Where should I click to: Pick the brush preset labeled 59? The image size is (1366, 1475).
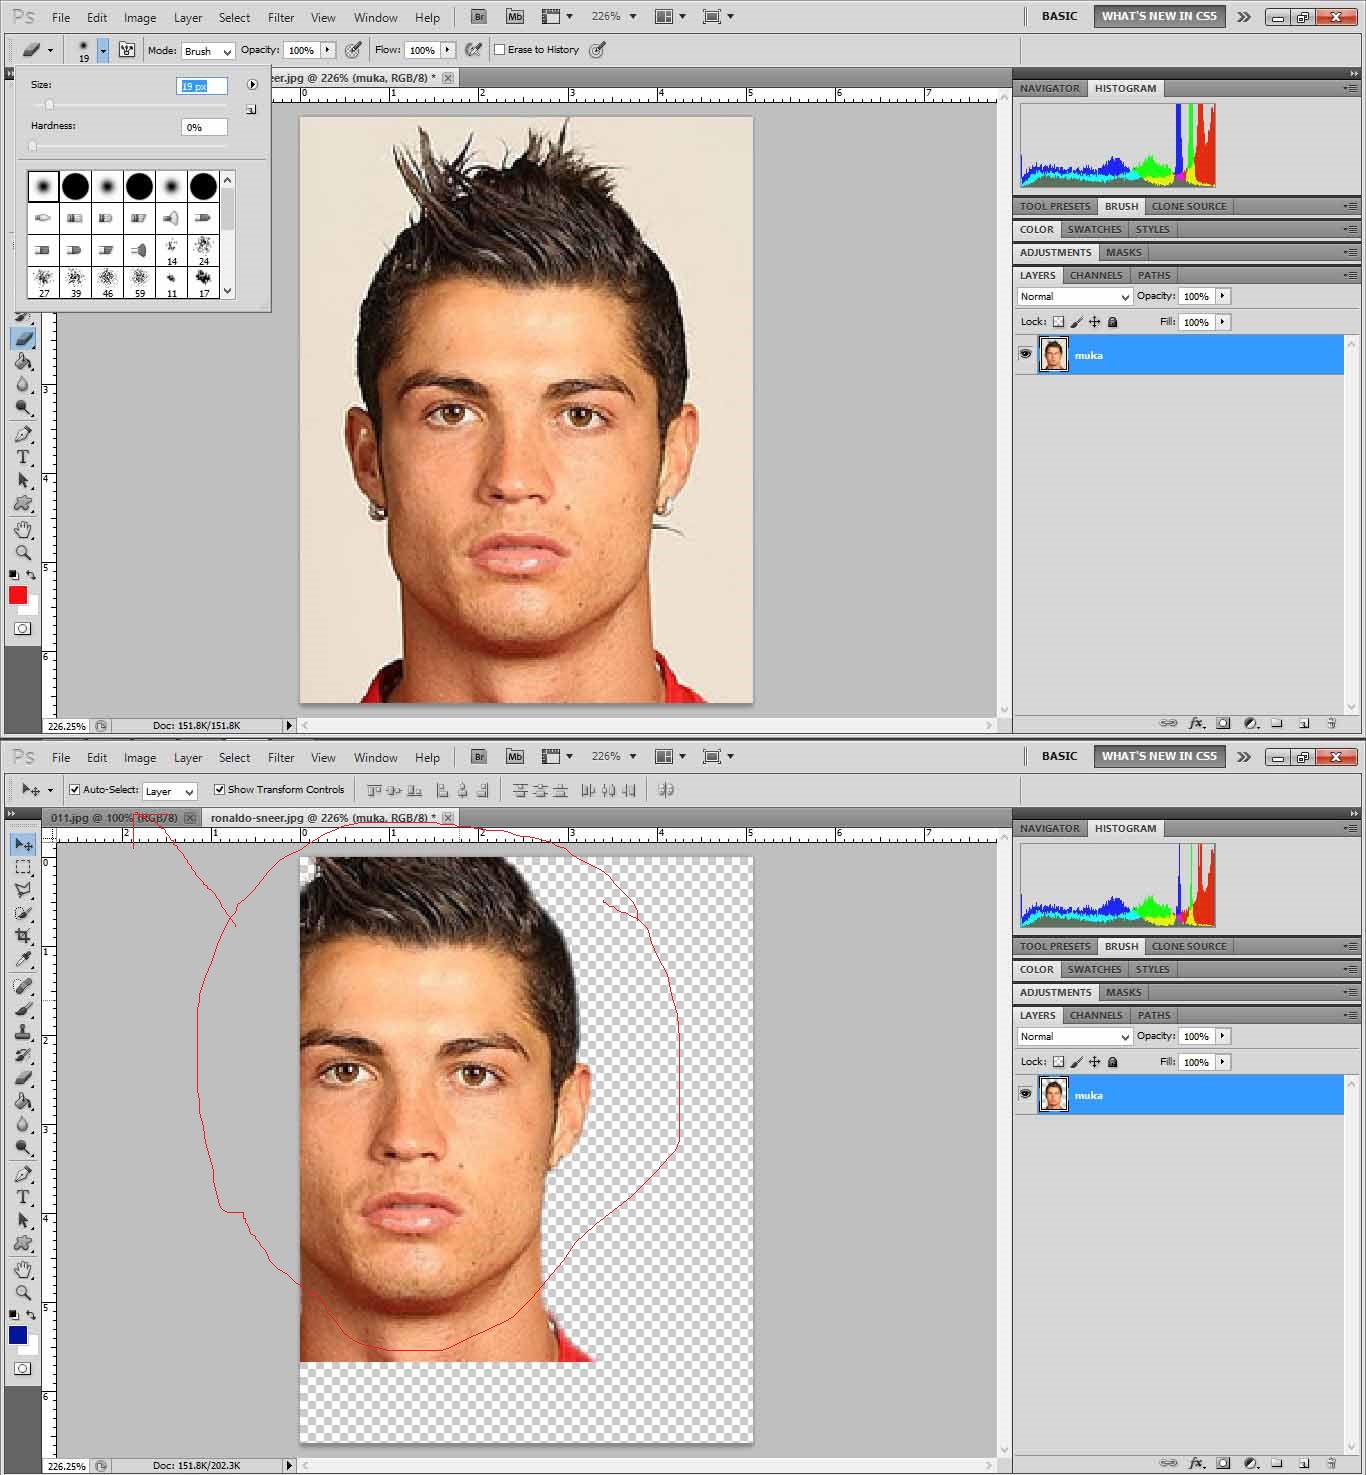coord(139,282)
